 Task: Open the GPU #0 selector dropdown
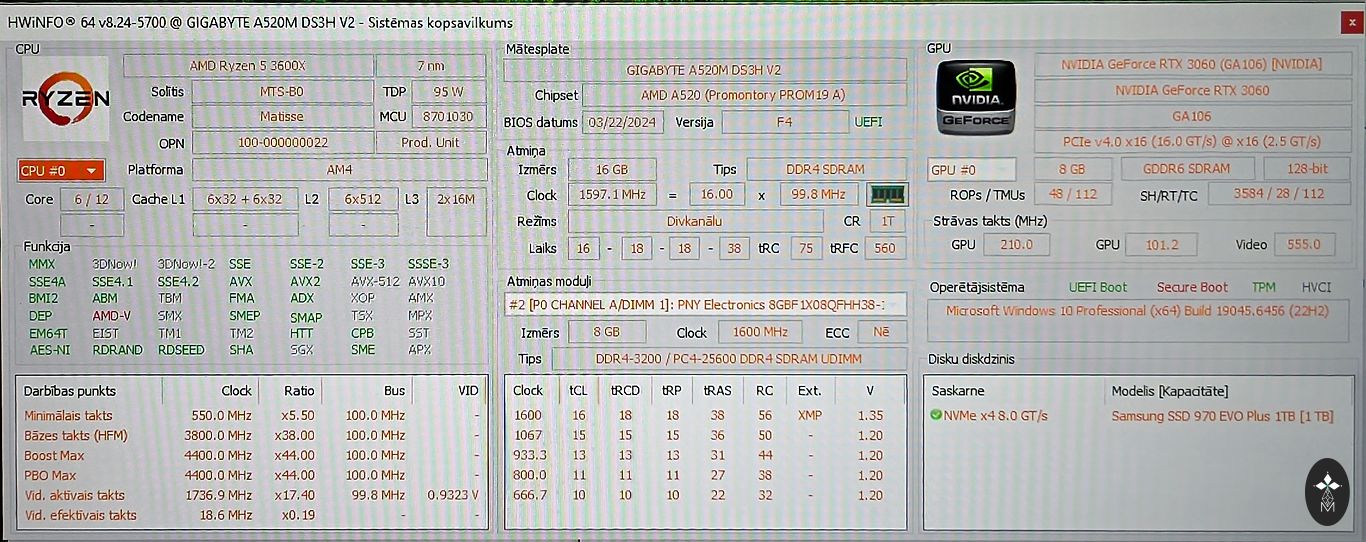[x=971, y=169]
